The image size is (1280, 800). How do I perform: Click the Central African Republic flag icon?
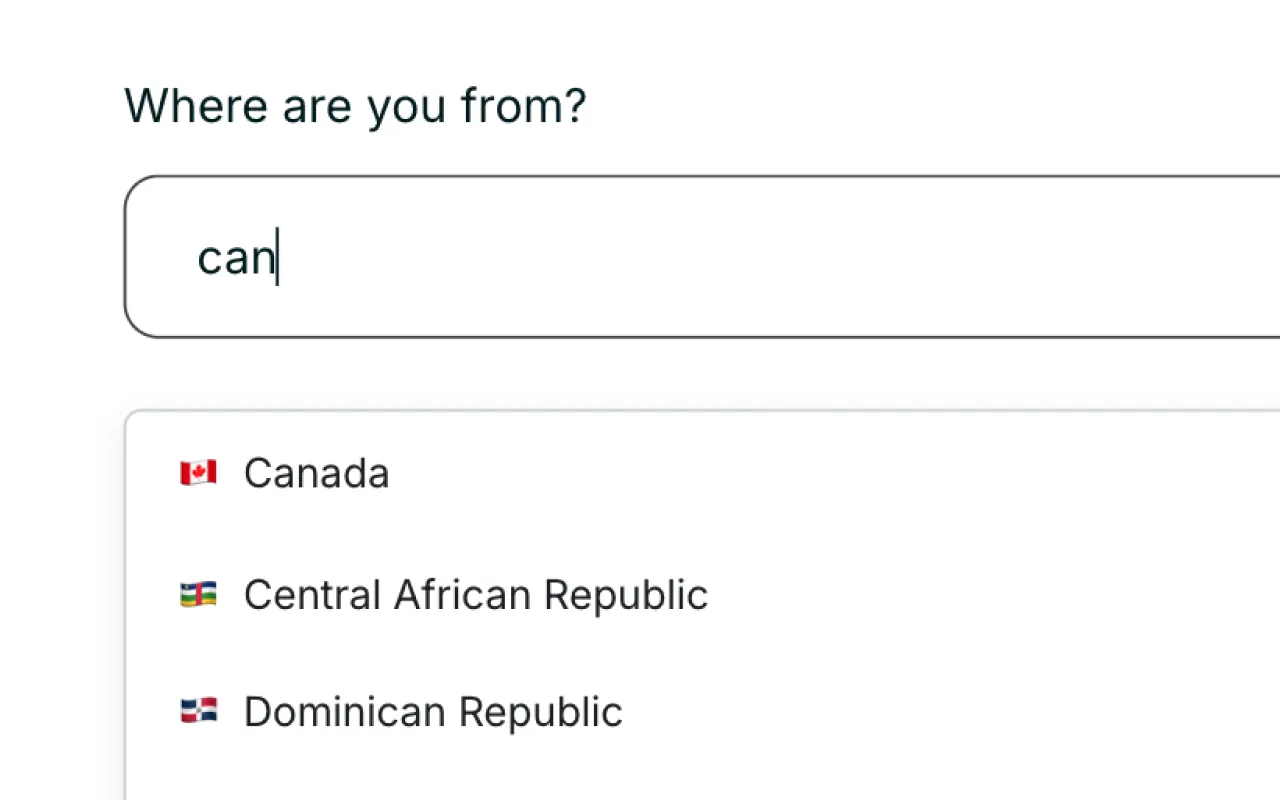point(199,594)
